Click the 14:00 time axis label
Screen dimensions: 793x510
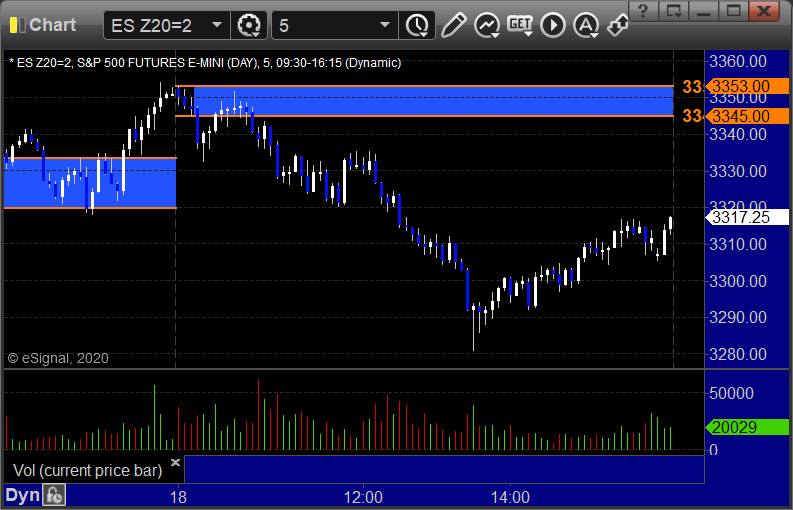tap(510, 497)
